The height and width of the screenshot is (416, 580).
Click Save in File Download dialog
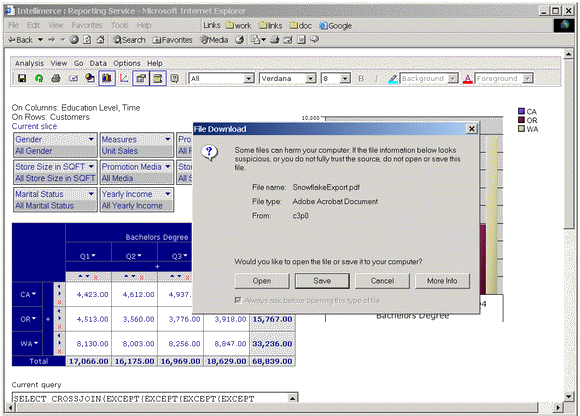322,281
